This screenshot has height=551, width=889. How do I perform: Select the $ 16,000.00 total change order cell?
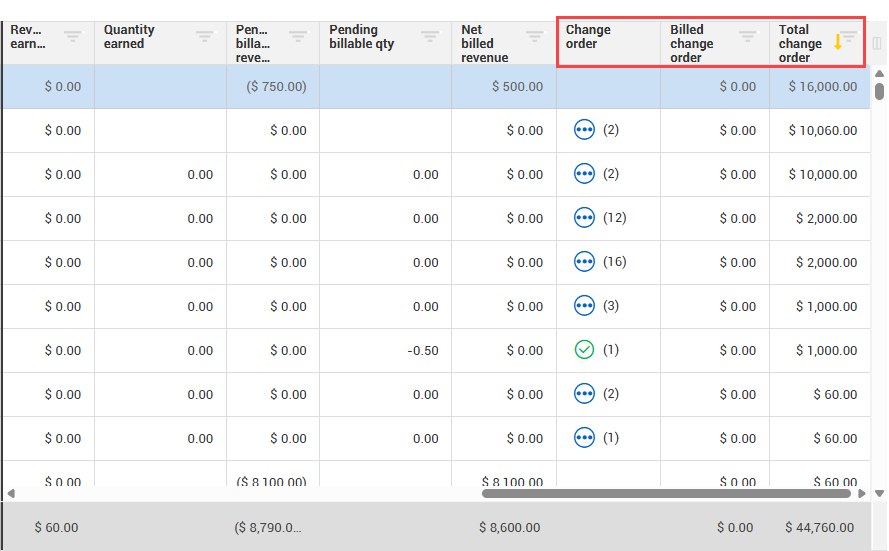(822, 87)
